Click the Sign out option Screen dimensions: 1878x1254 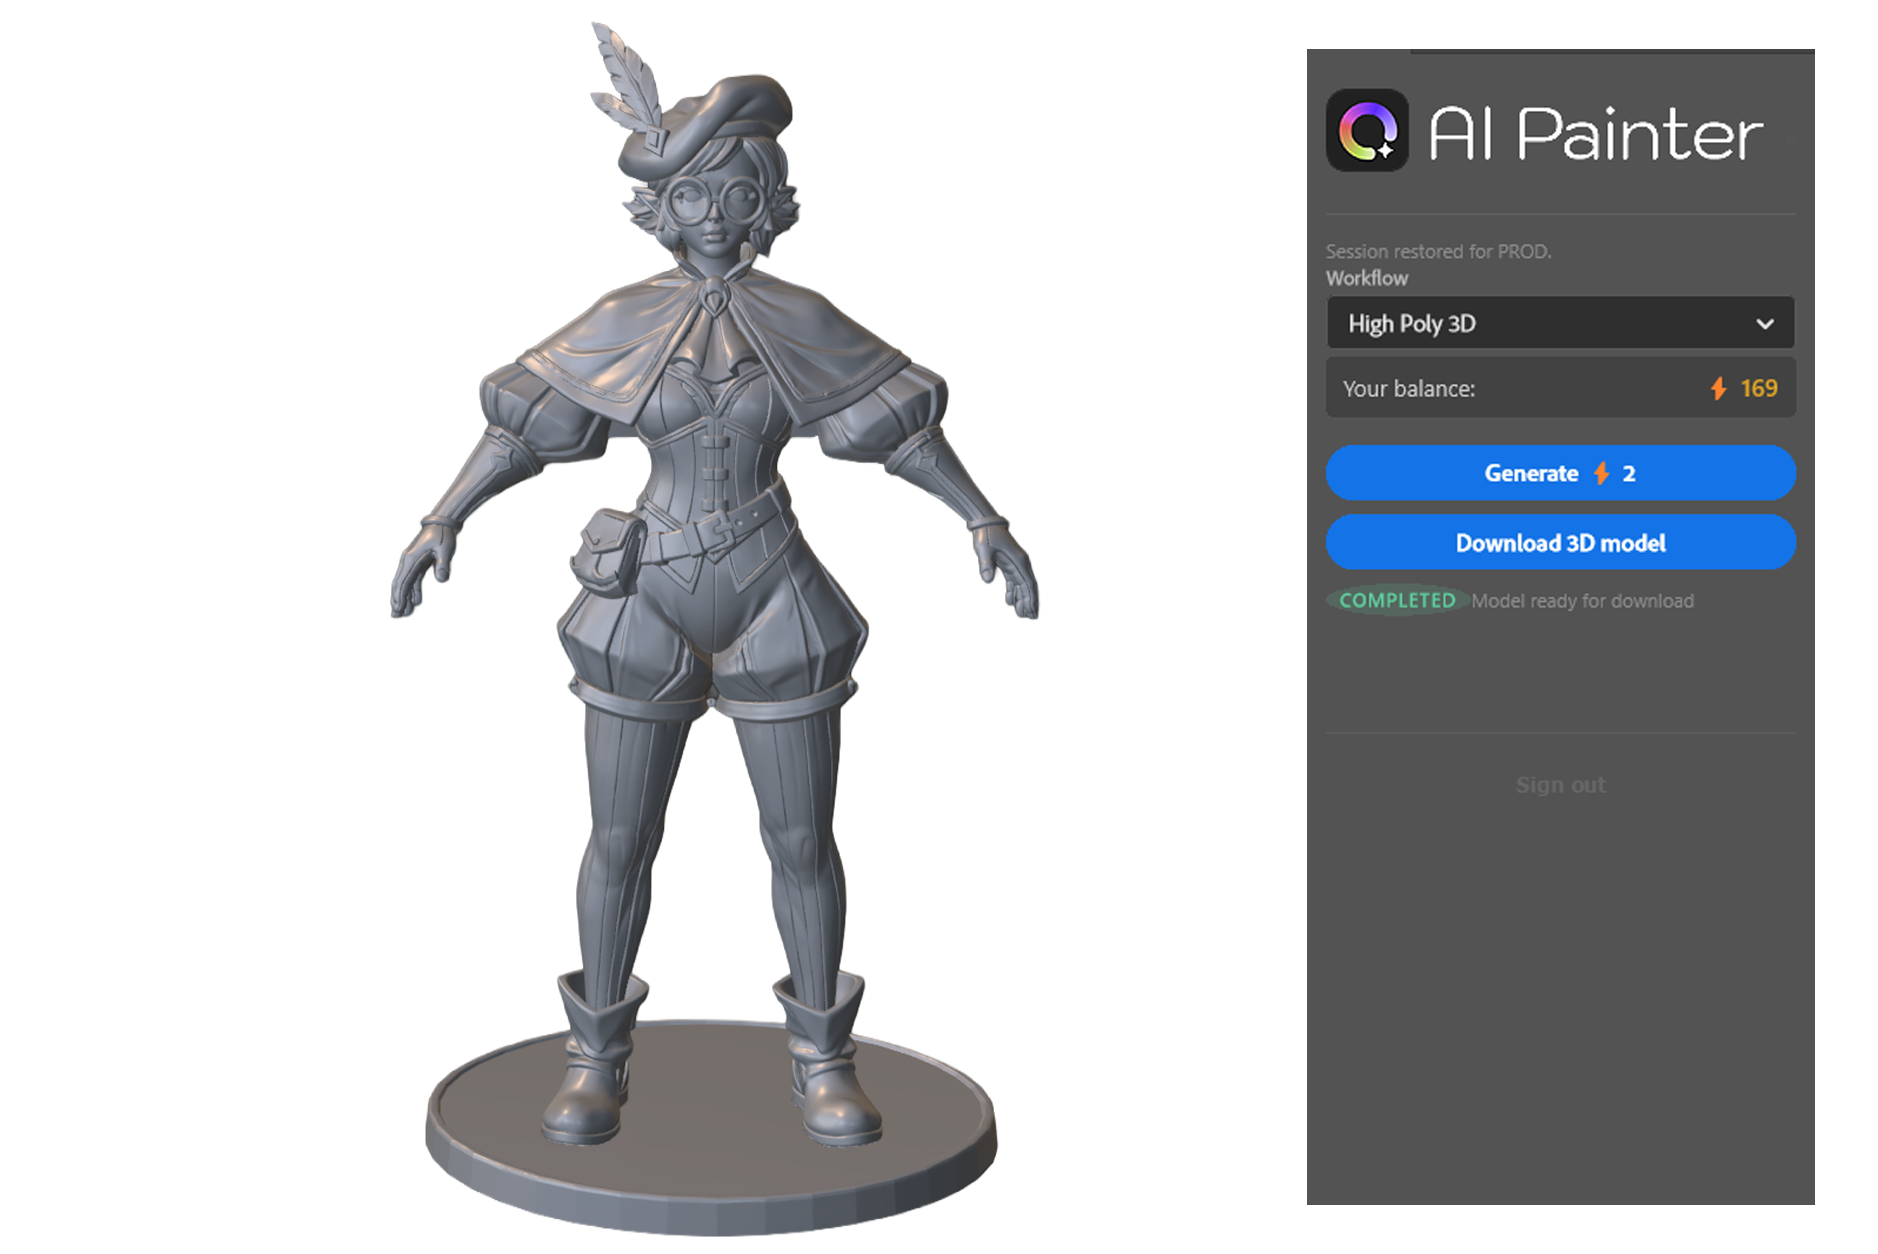1560,784
